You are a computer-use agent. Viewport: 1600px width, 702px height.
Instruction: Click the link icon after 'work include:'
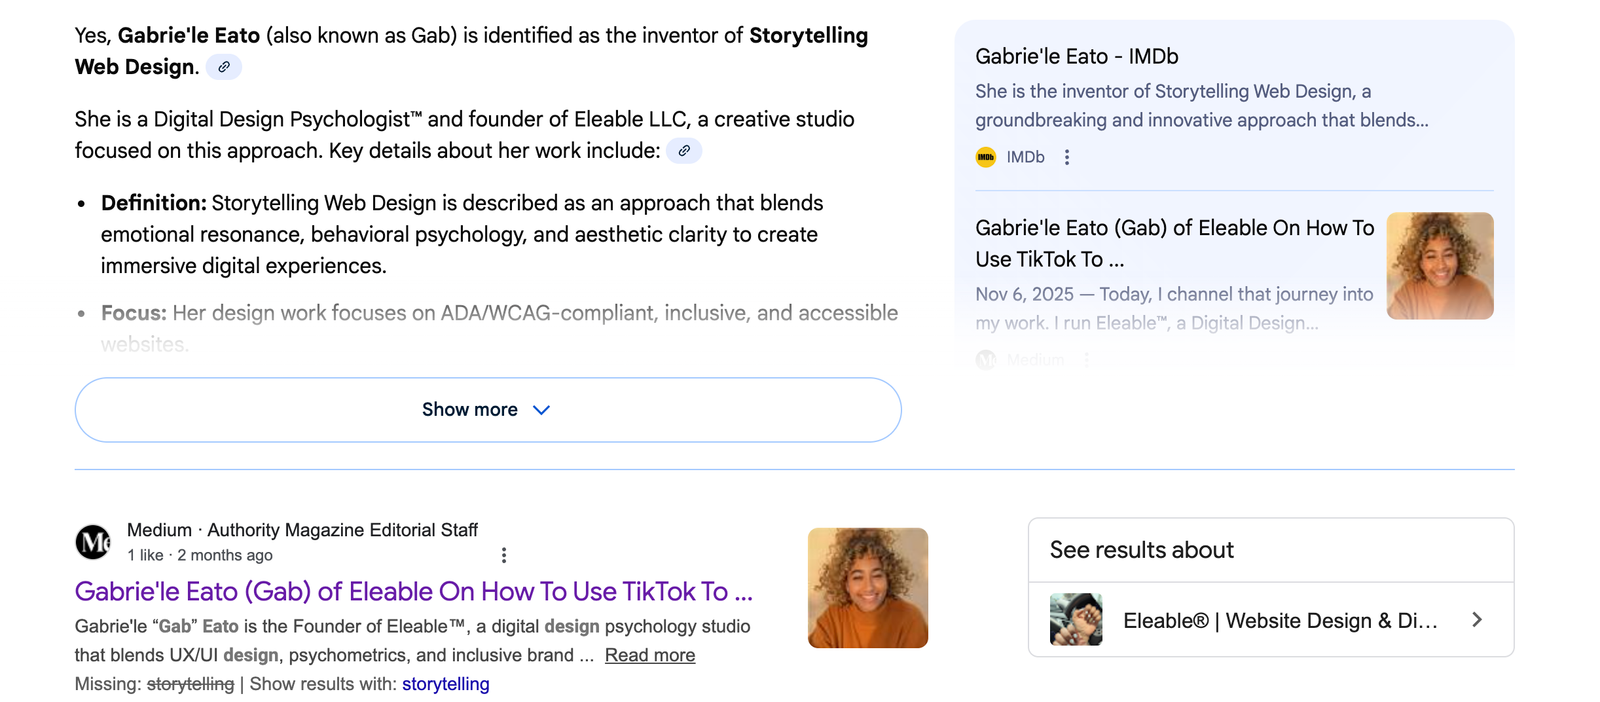click(x=684, y=151)
